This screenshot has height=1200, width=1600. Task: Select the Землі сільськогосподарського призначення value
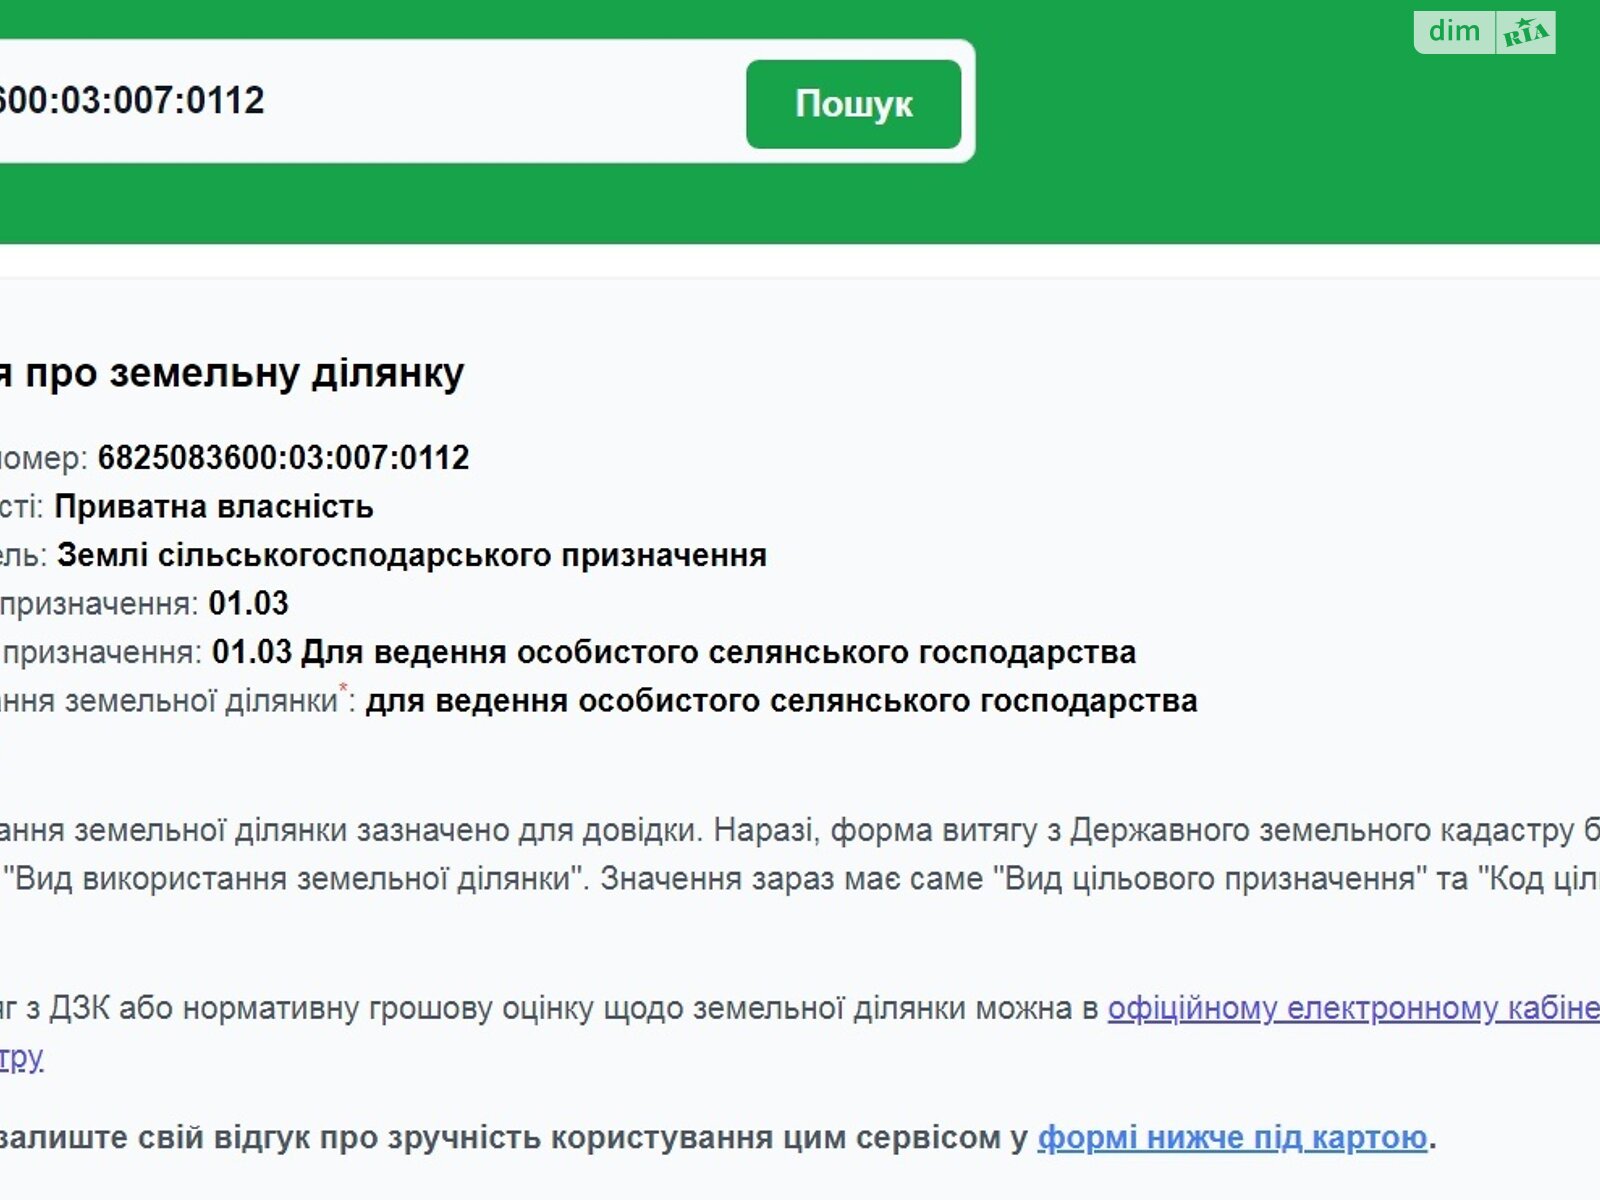pyautogui.click(x=412, y=555)
